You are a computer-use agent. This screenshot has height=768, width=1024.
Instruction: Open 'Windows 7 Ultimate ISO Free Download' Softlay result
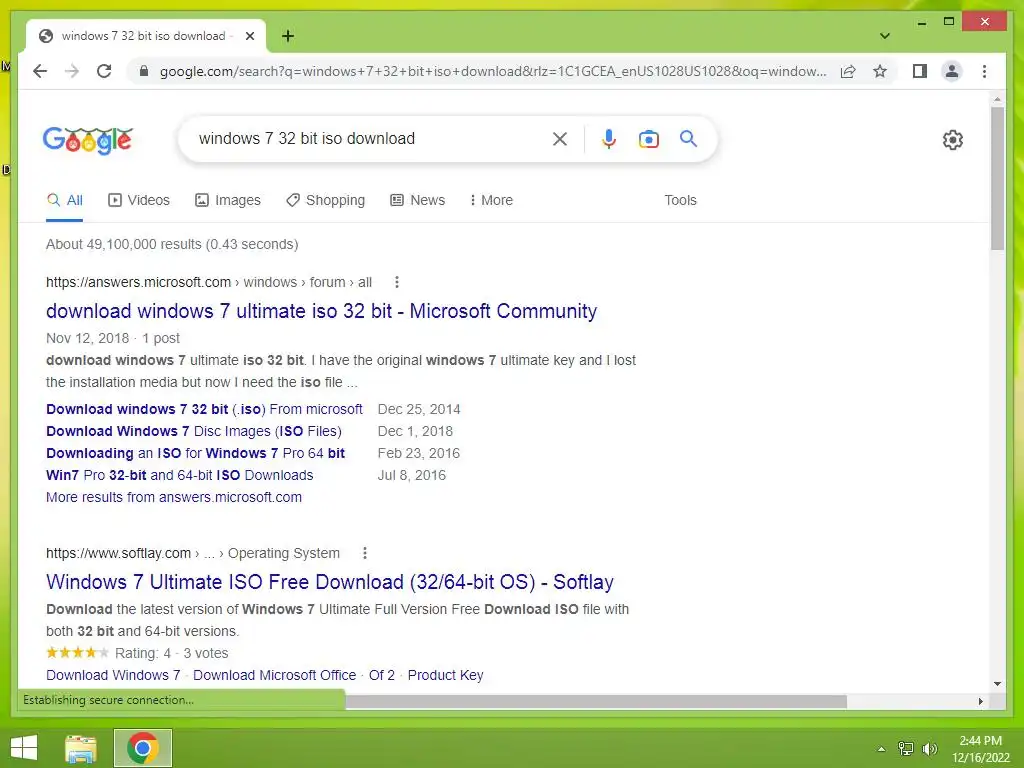tap(330, 582)
